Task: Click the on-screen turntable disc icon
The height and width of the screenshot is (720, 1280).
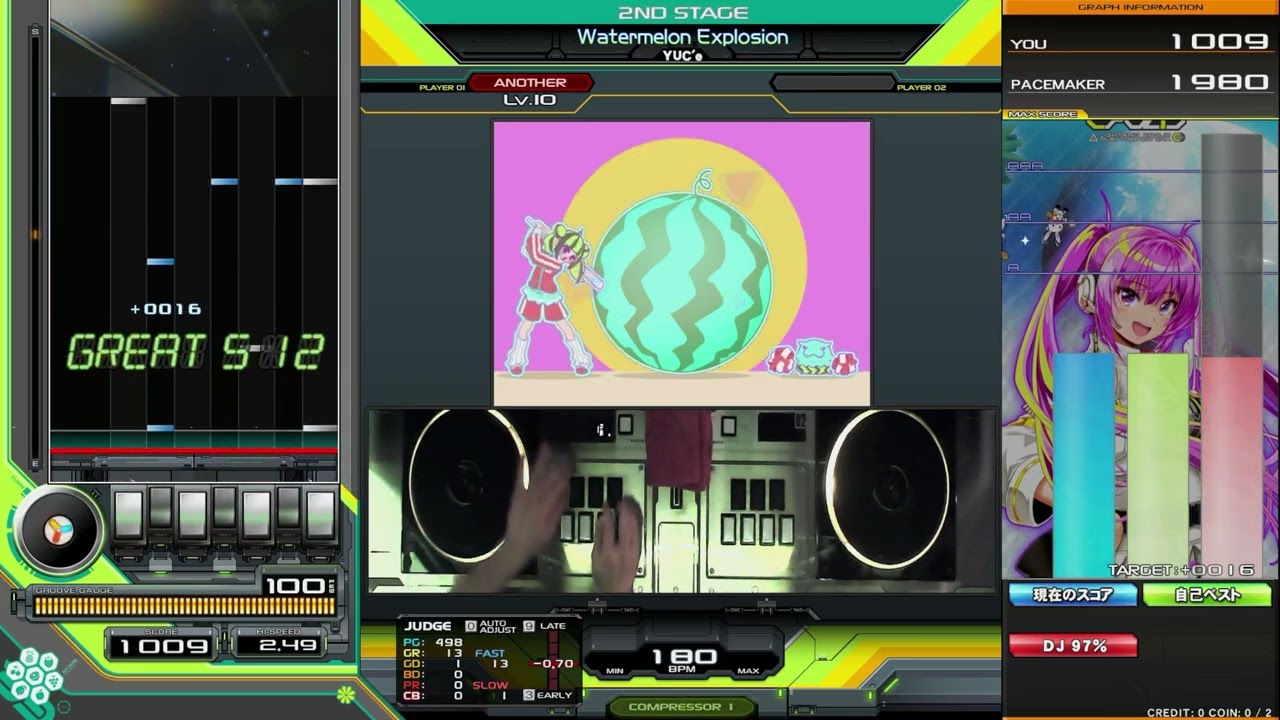Action: [x=58, y=530]
